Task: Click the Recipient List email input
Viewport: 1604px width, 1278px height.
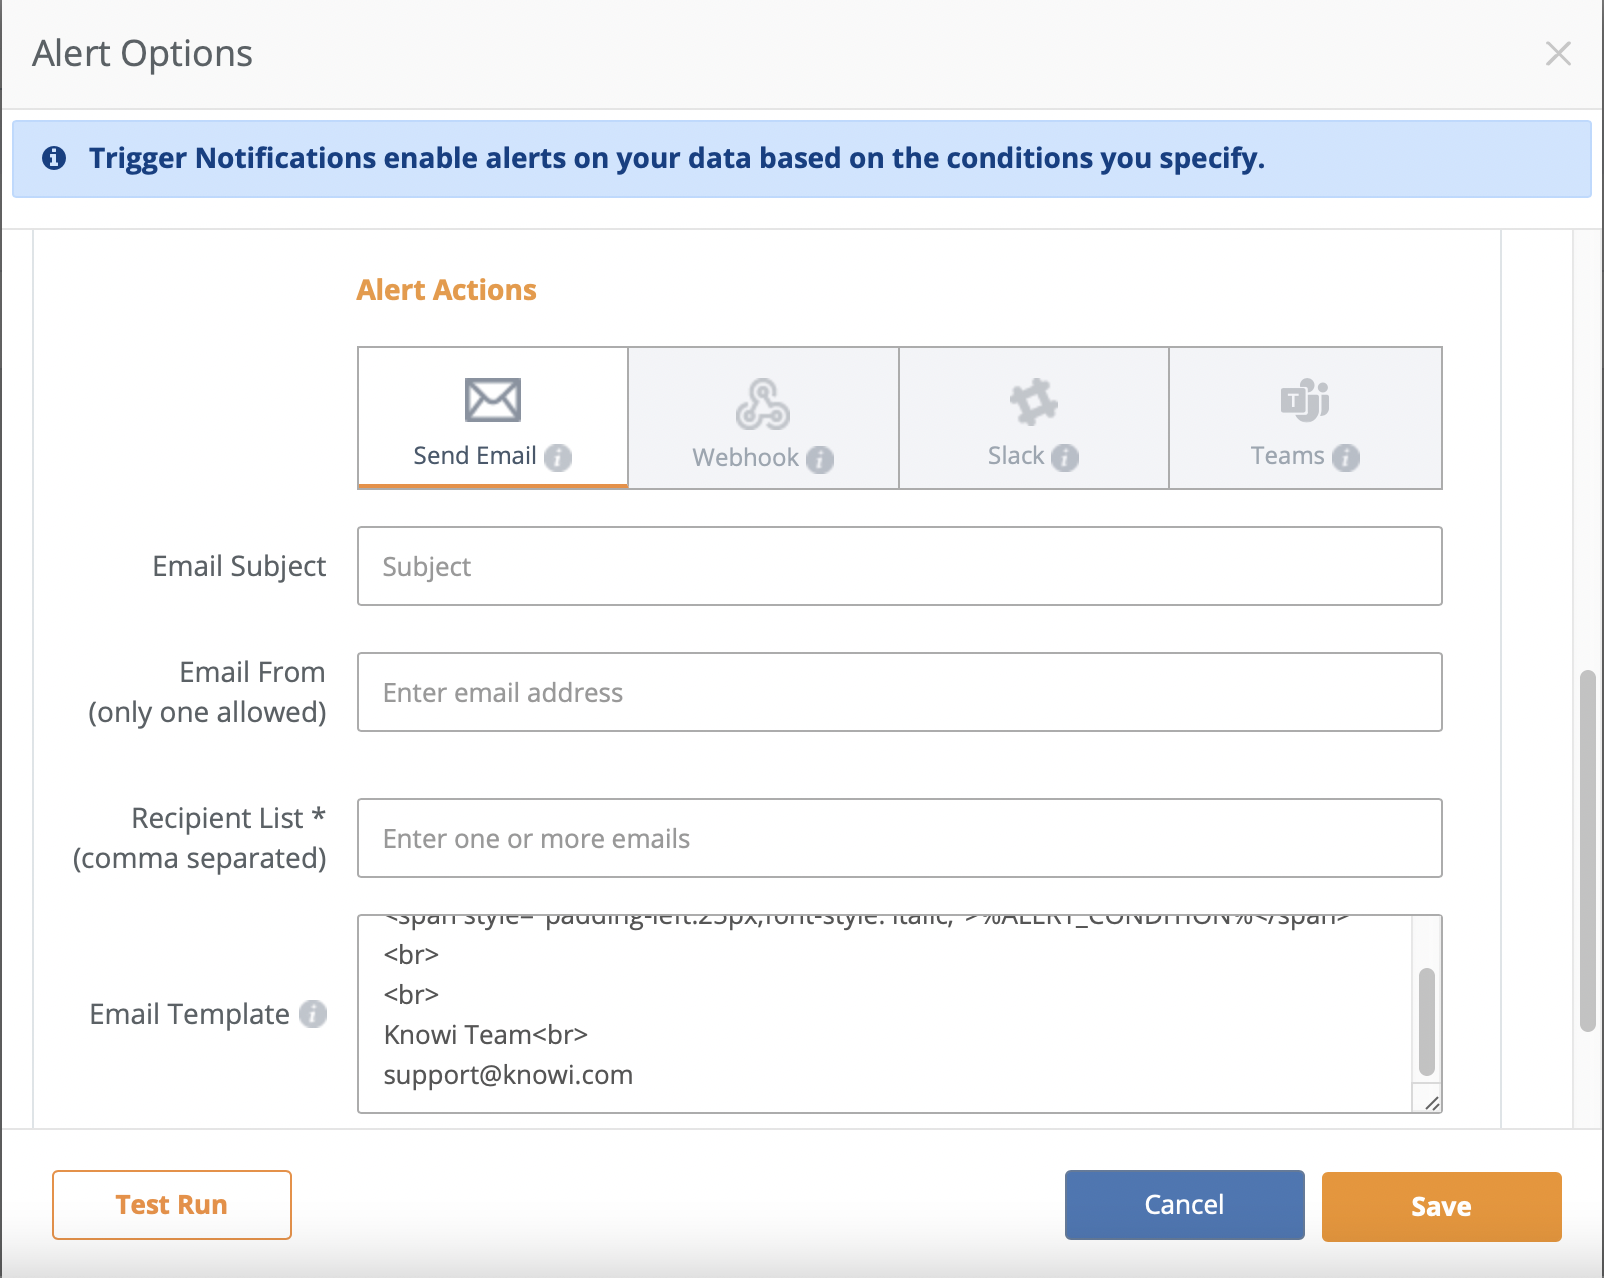Action: 898,839
